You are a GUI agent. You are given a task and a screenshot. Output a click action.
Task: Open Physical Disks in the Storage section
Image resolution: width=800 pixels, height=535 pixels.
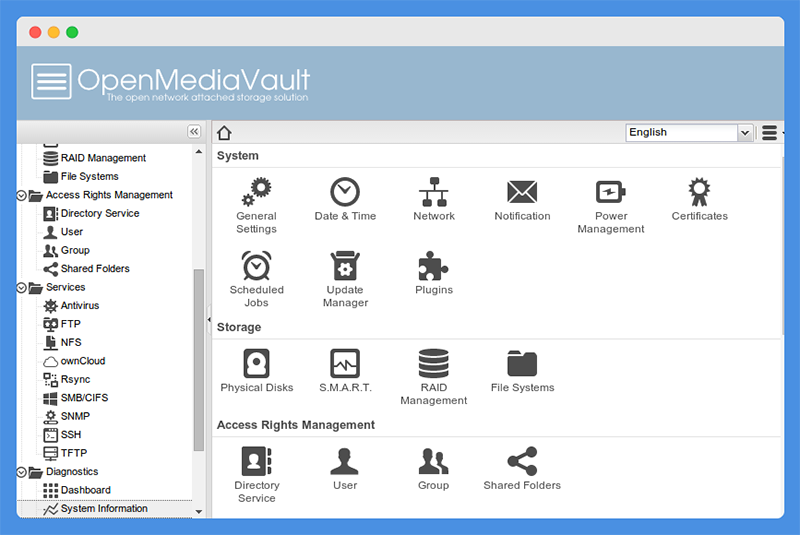click(x=256, y=371)
